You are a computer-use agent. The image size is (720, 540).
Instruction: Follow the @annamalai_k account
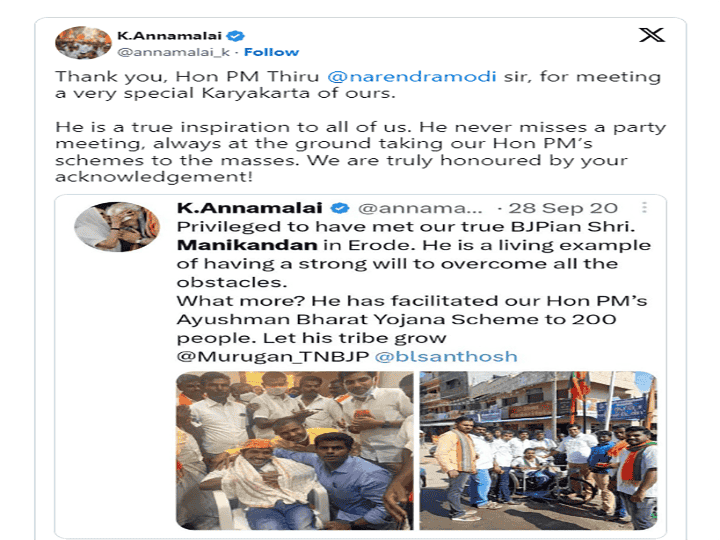point(271,52)
